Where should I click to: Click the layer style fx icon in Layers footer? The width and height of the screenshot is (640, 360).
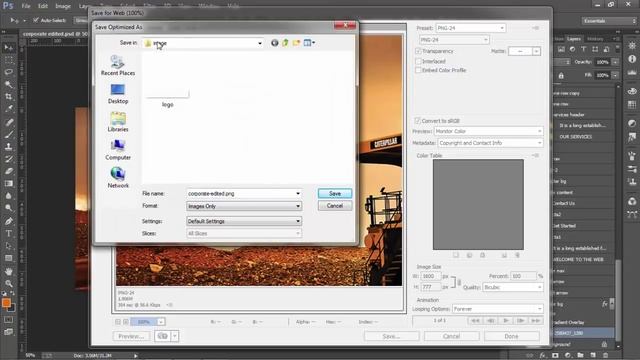542,355
